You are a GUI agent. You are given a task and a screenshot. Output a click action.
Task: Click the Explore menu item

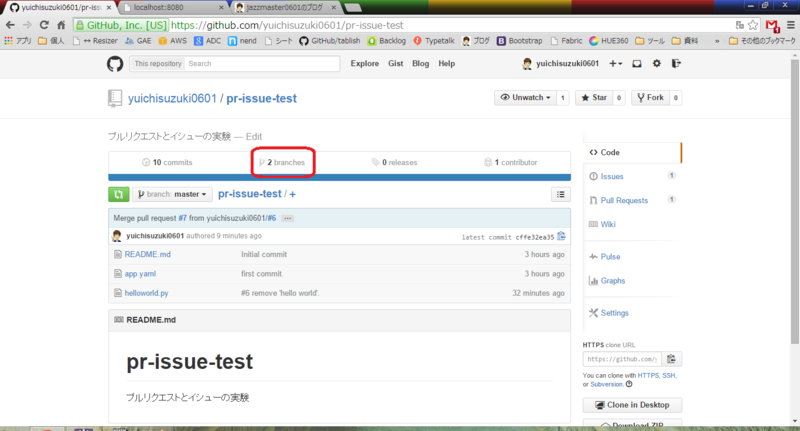(365, 64)
